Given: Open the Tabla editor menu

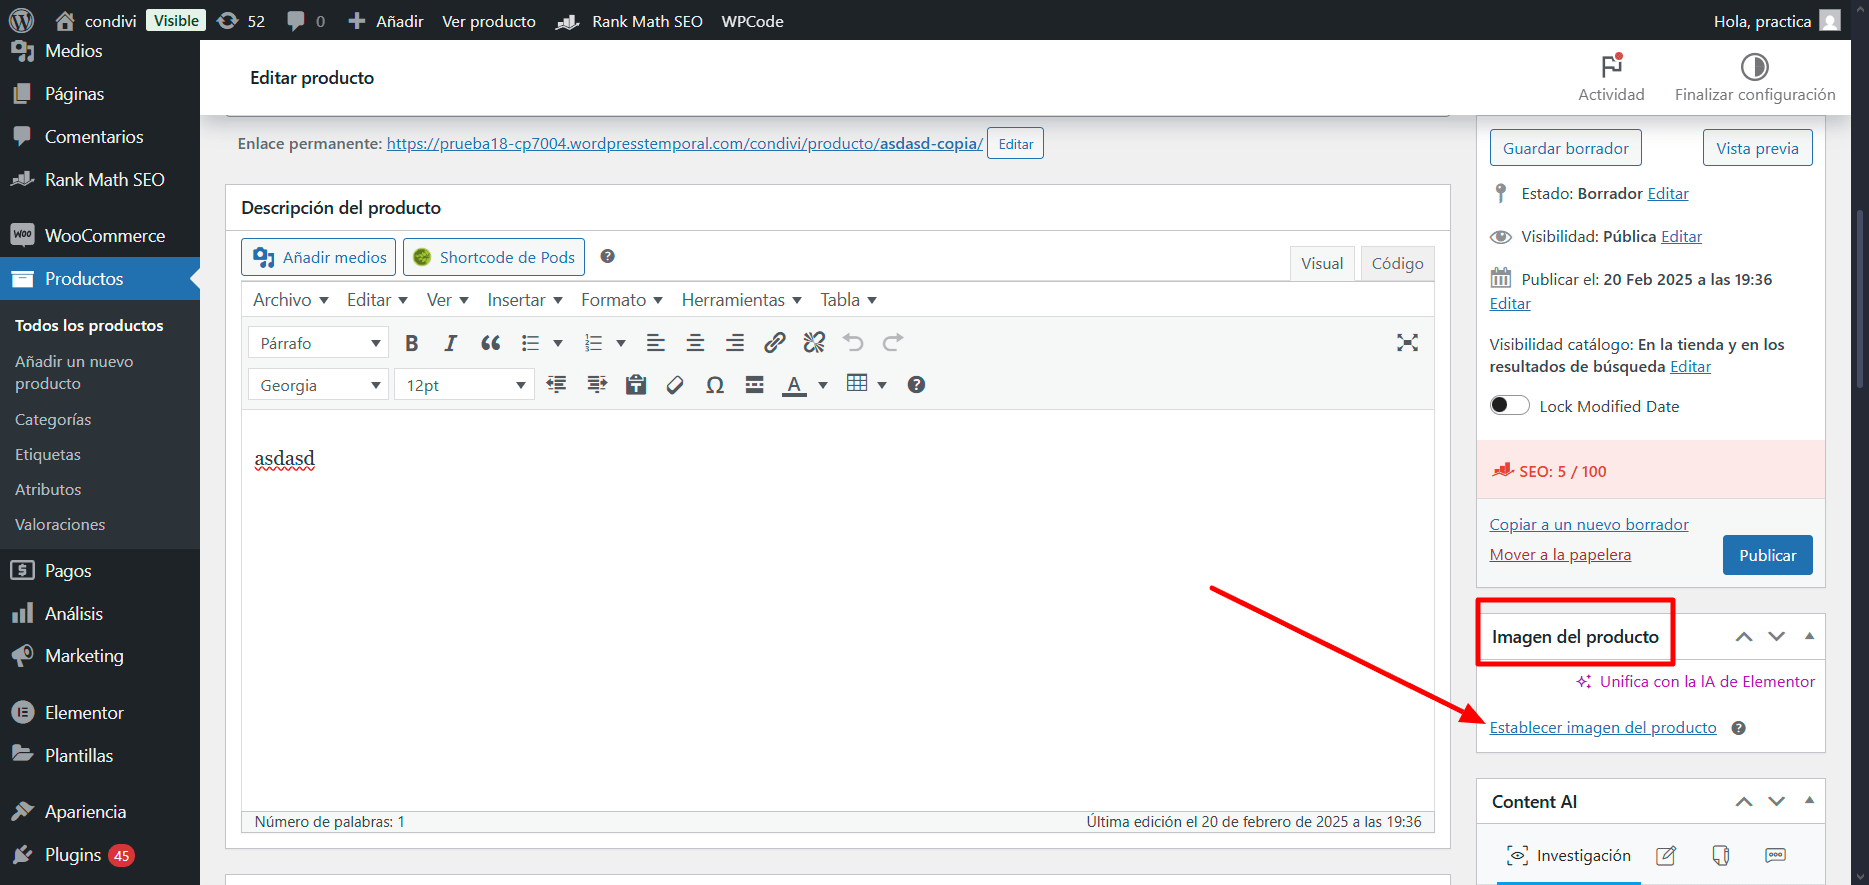Looking at the screenshot, I should coord(849,300).
